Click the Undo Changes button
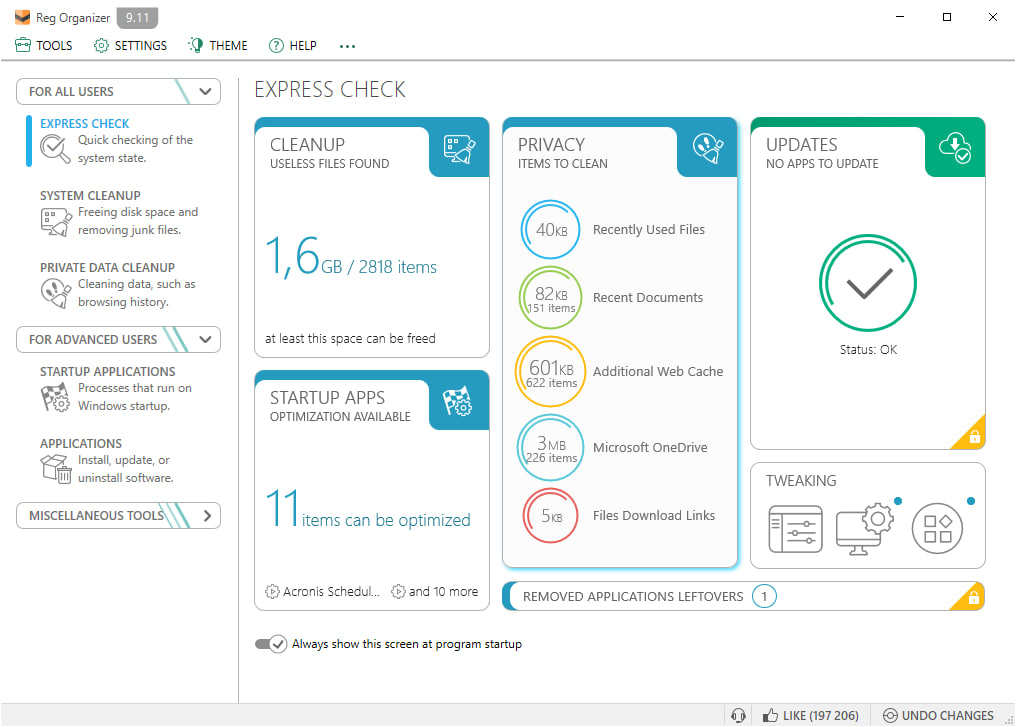Image resolution: width=1016 pixels, height=727 pixels. click(938, 715)
